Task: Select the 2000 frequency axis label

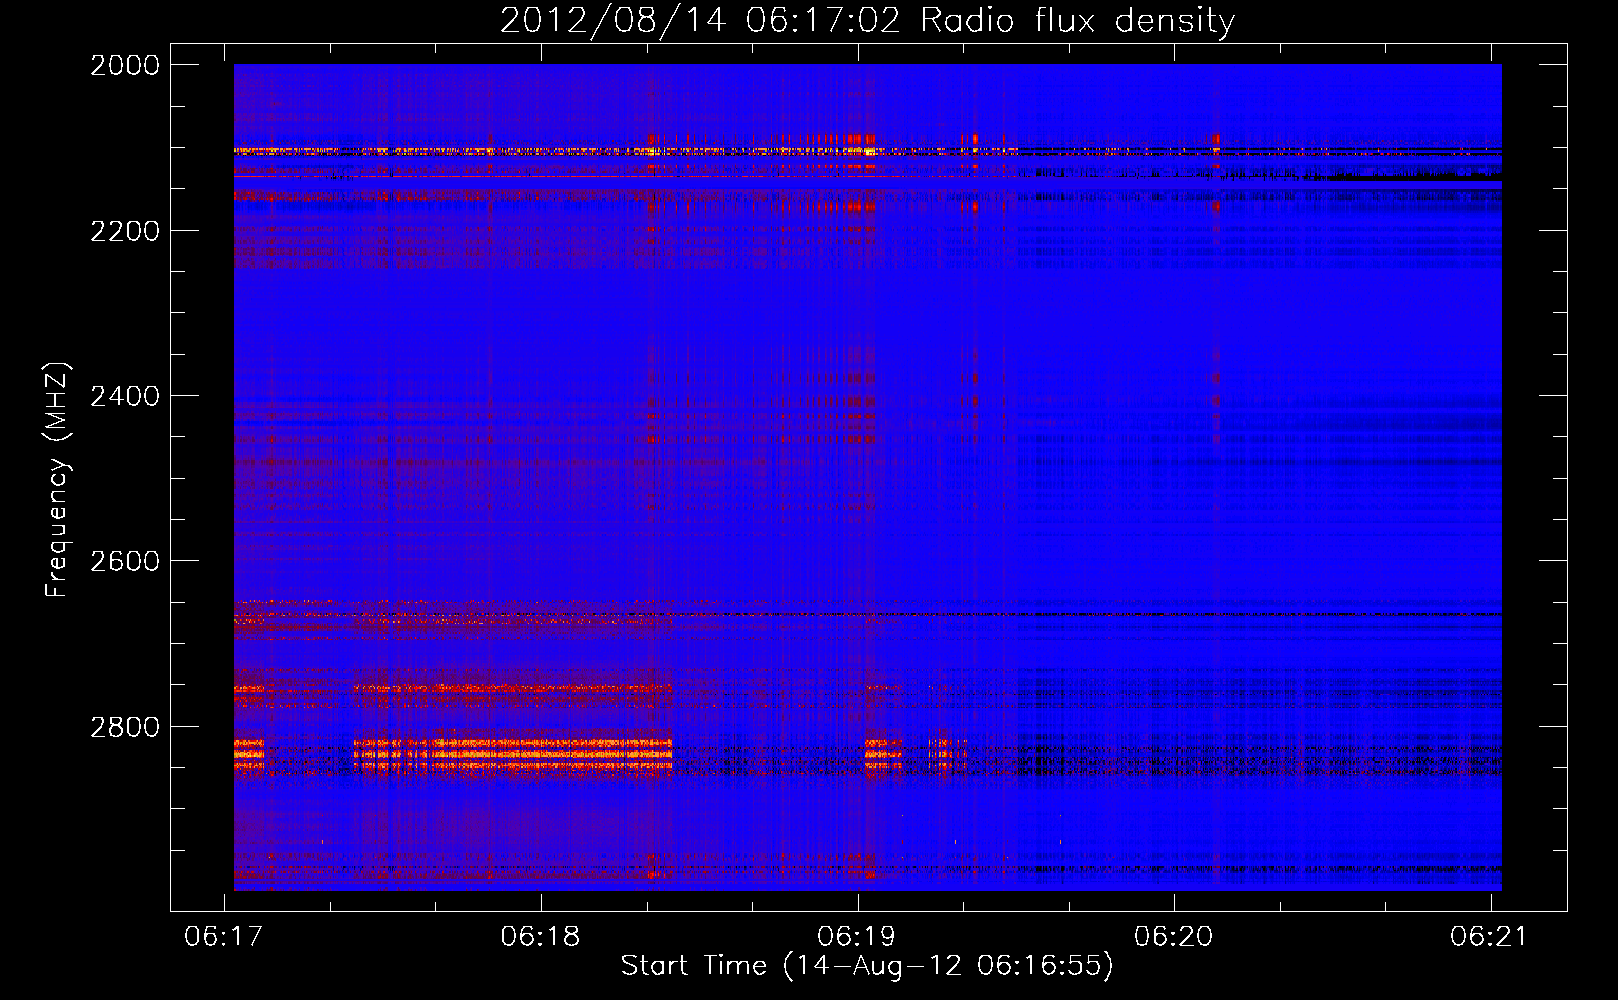Action: point(125,65)
